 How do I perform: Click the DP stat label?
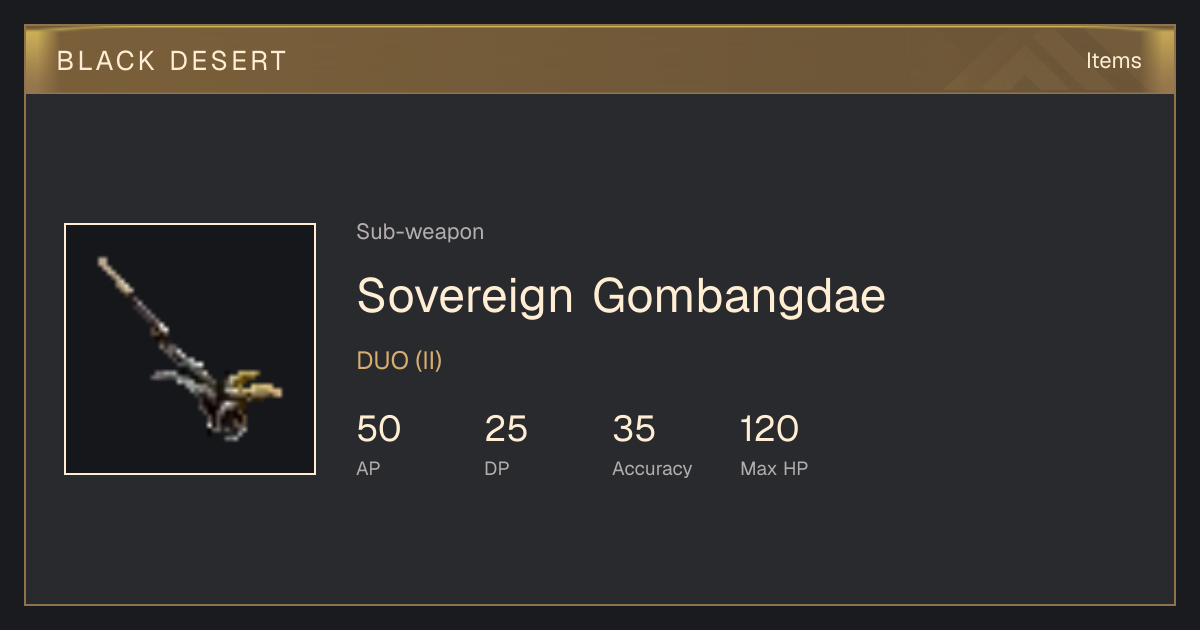click(x=496, y=468)
